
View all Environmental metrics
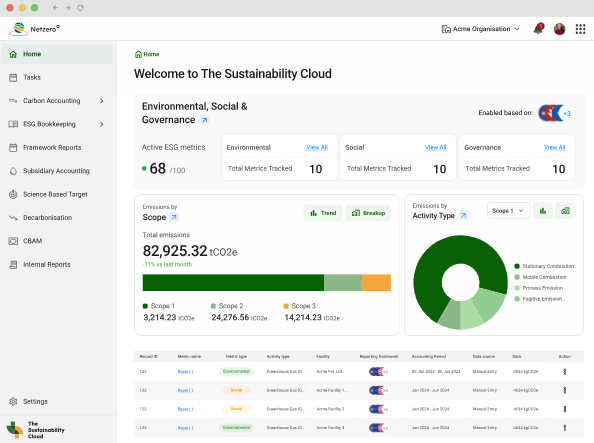317,147
